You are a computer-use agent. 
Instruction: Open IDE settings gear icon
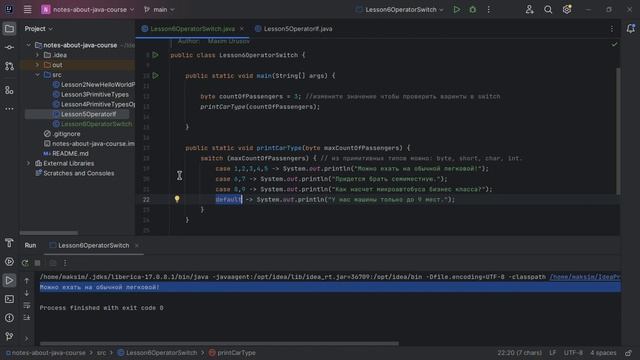[567, 9]
